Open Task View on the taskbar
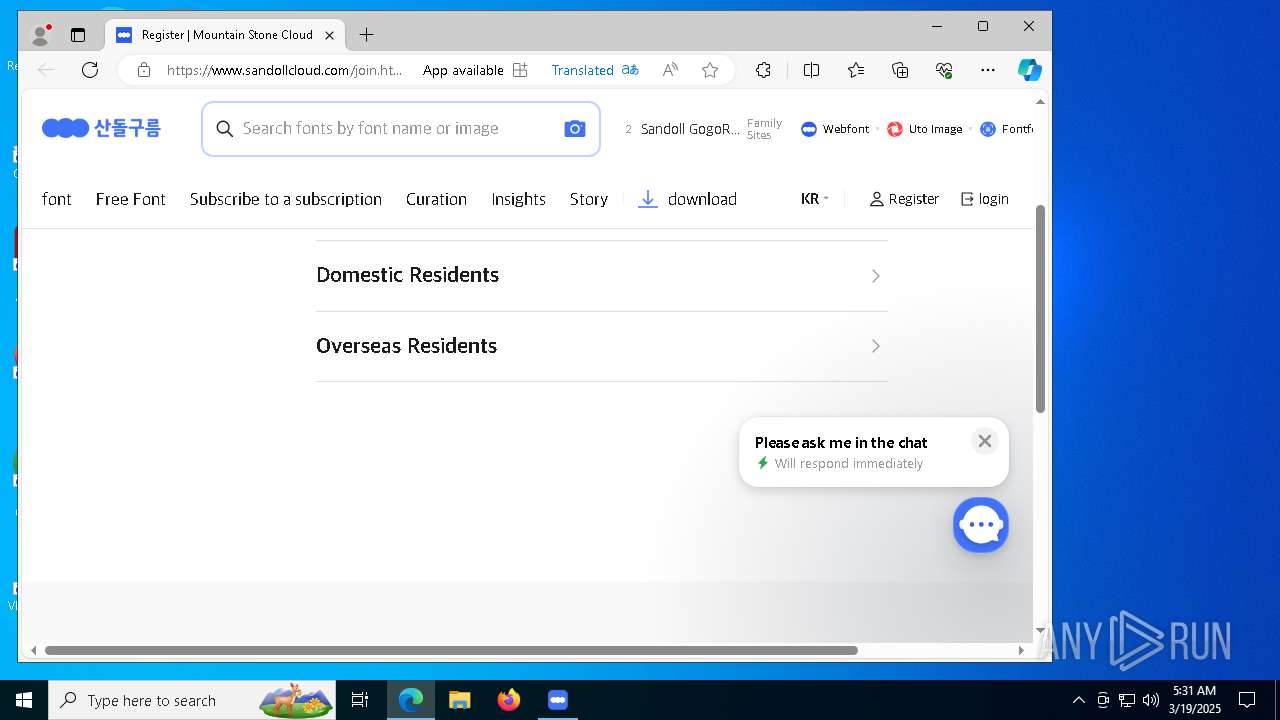Image resolution: width=1280 pixels, height=720 pixels. click(x=360, y=700)
